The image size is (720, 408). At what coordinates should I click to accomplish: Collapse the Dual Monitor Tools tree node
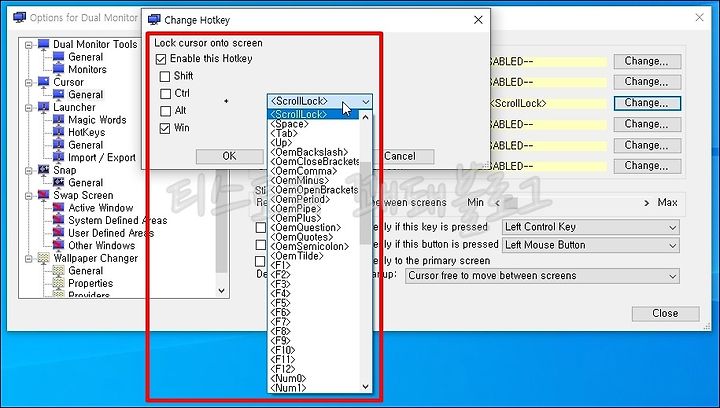click(29, 45)
